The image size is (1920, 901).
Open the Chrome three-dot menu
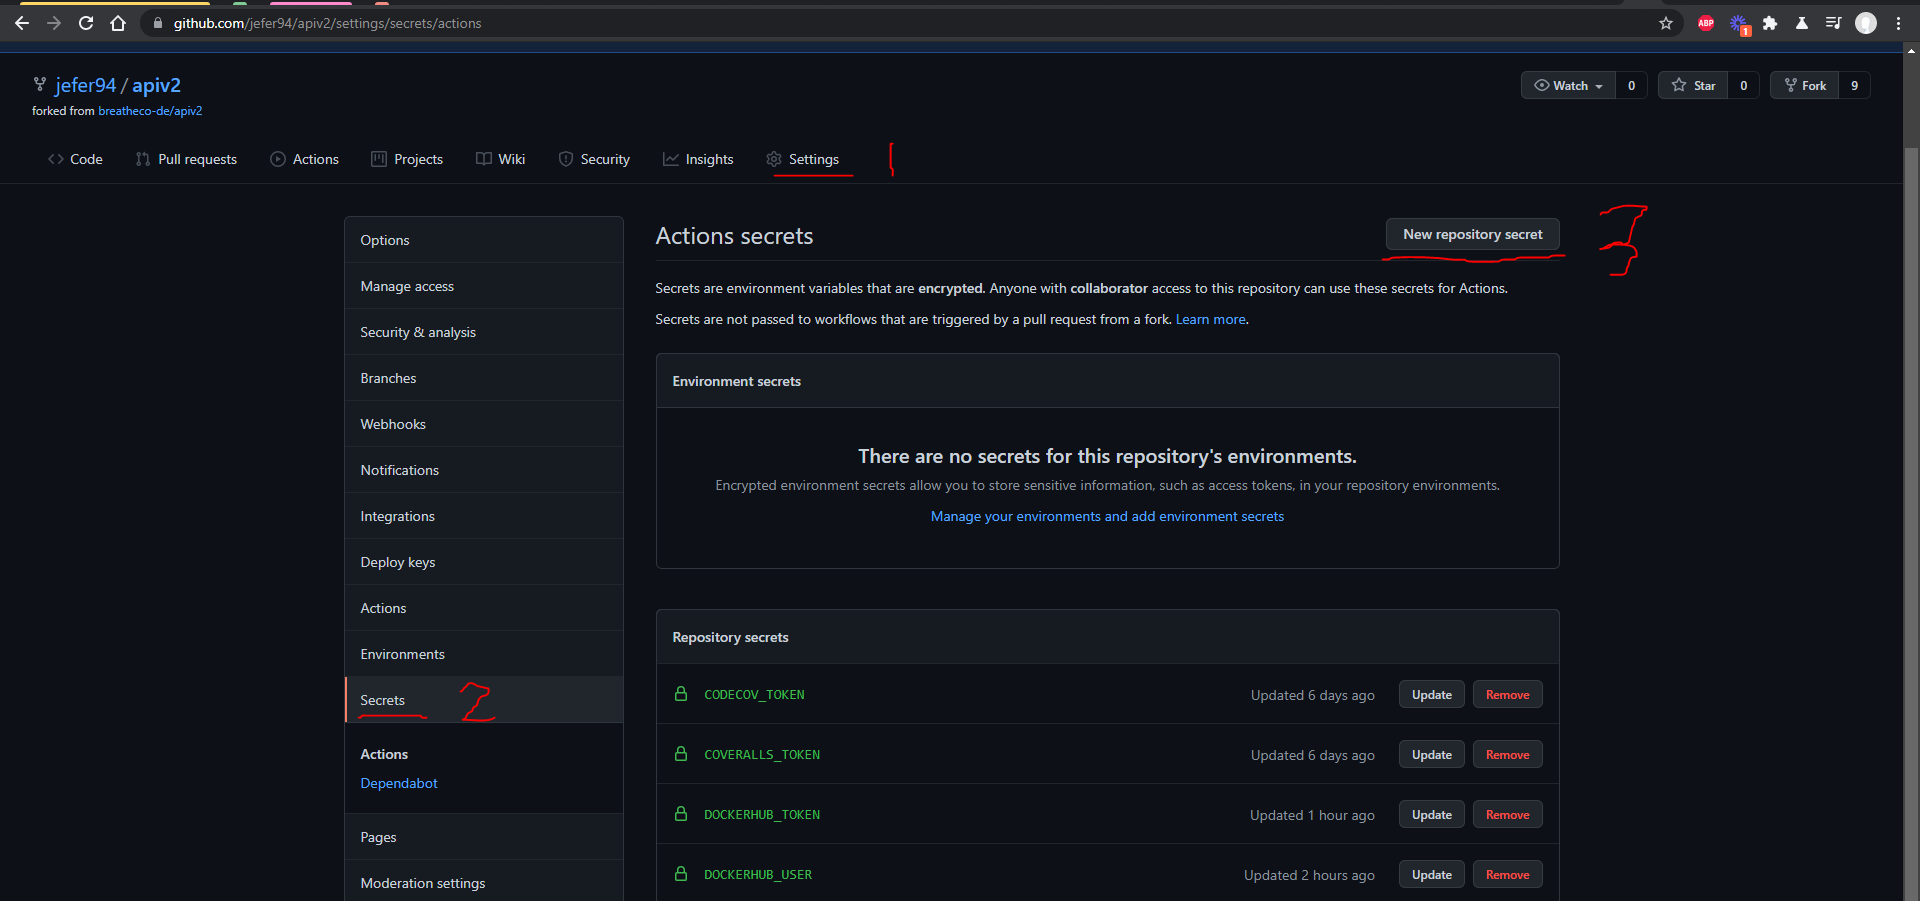1898,23
